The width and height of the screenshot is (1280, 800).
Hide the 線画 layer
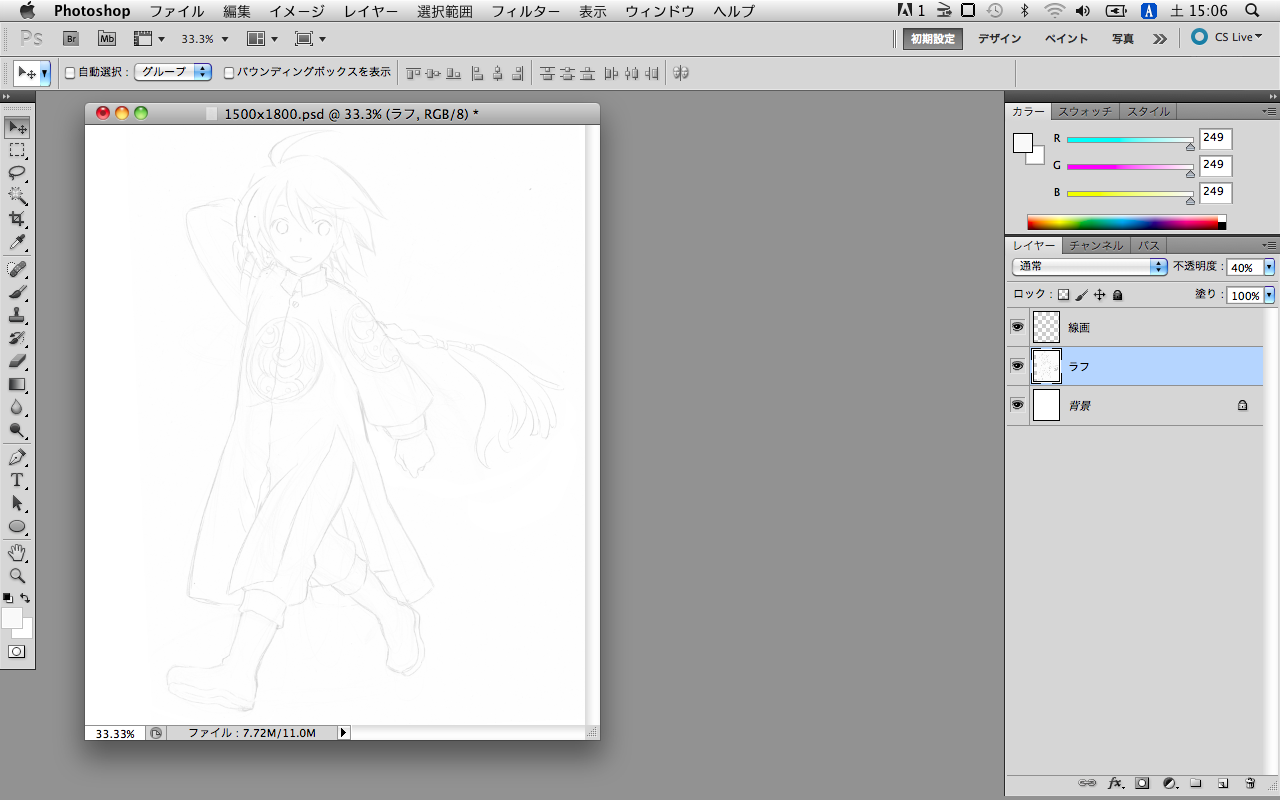tap(1017, 327)
